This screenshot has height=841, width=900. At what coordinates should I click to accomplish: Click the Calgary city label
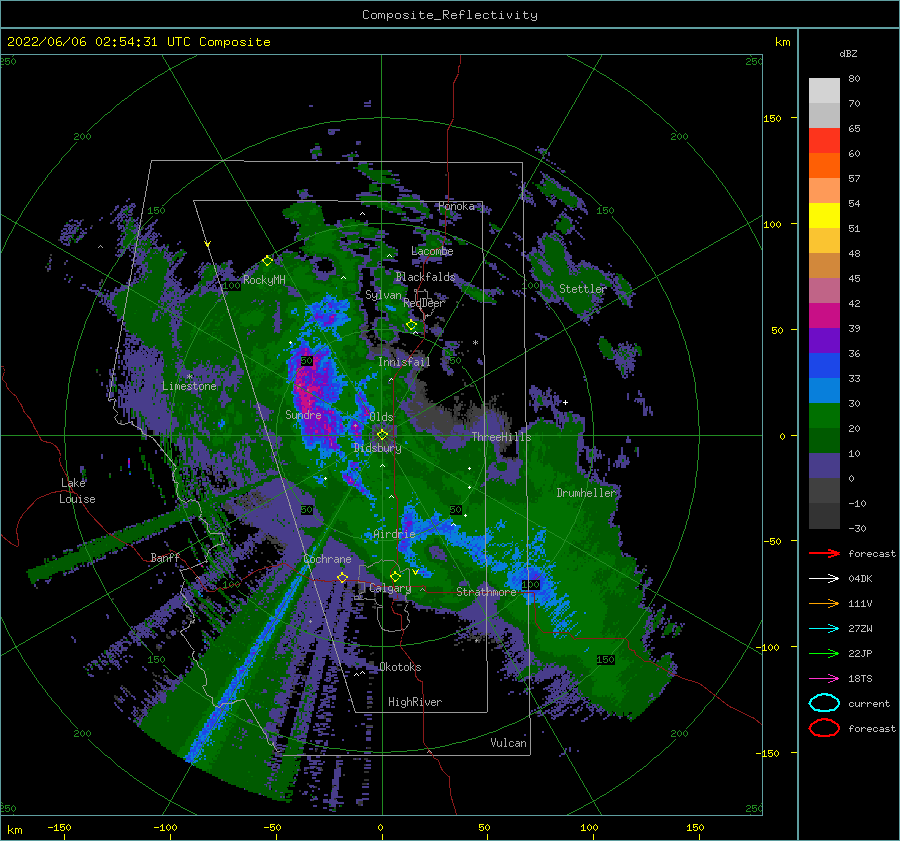tap(390, 588)
